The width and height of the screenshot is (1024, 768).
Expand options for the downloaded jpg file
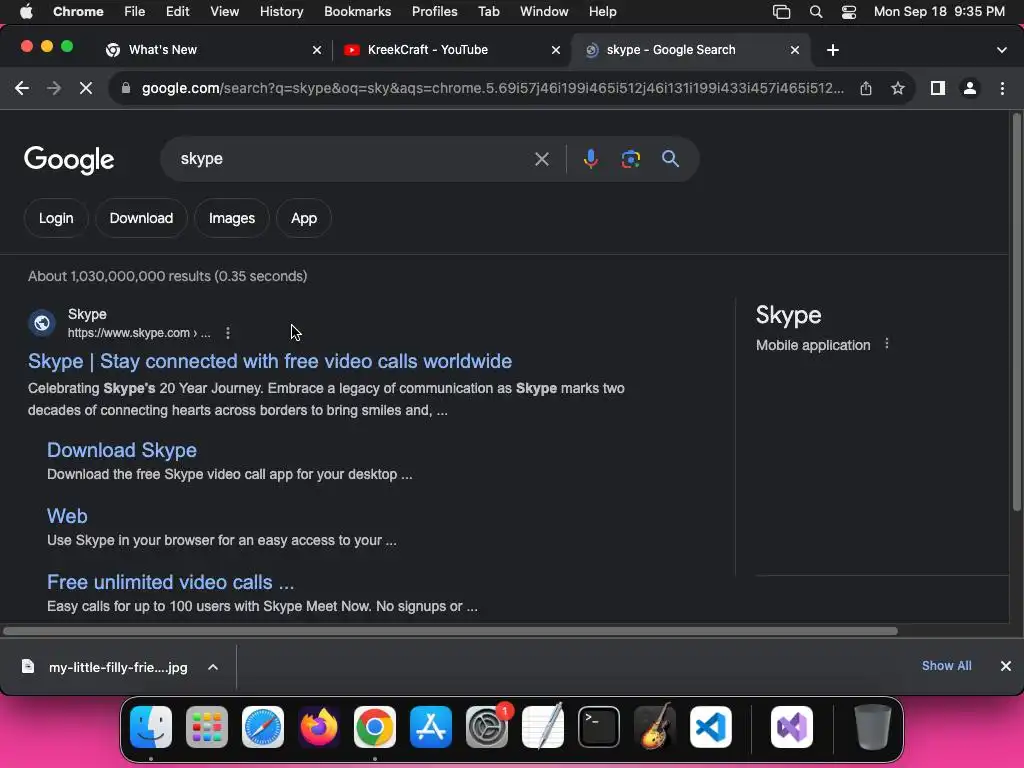pos(213,667)
